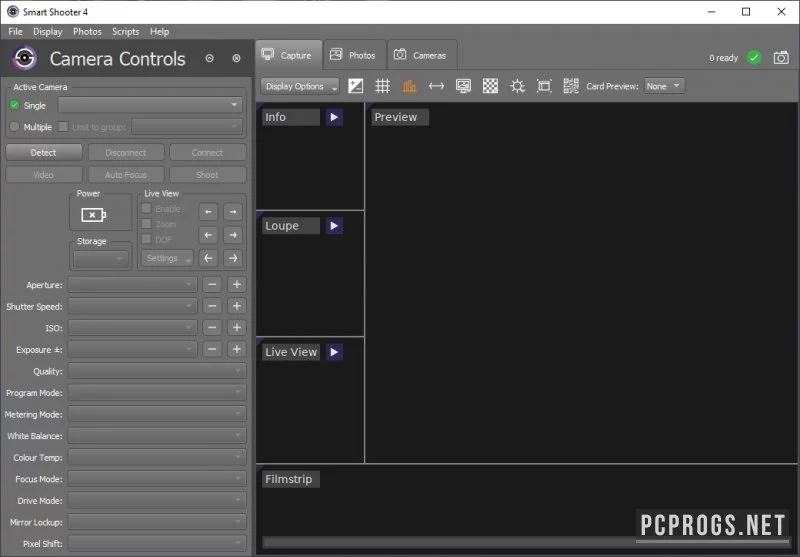
Task: Toggle the Limit to group checkbox
Action: 63,126
